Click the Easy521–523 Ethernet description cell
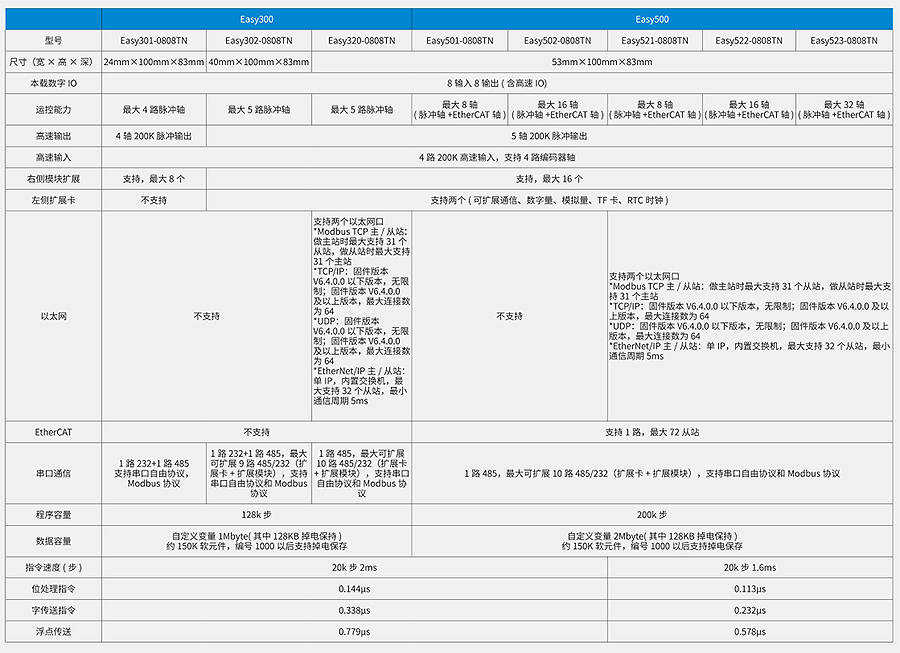This screenshot has width=900, height=653. [x=750, y=316]
